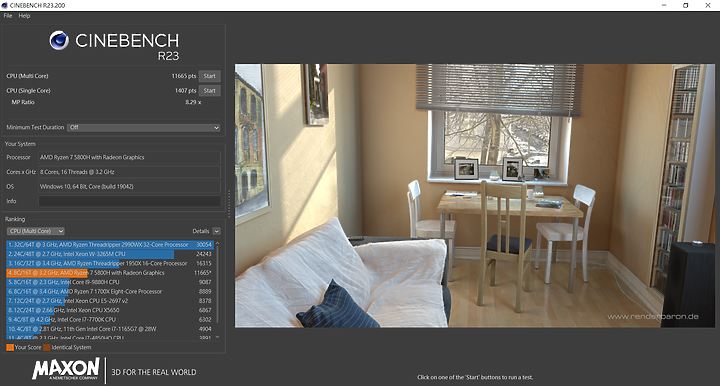The image size is (720, 386).
Task: Start the CPU Multi Core test
Action: click(x=209, y=76)
